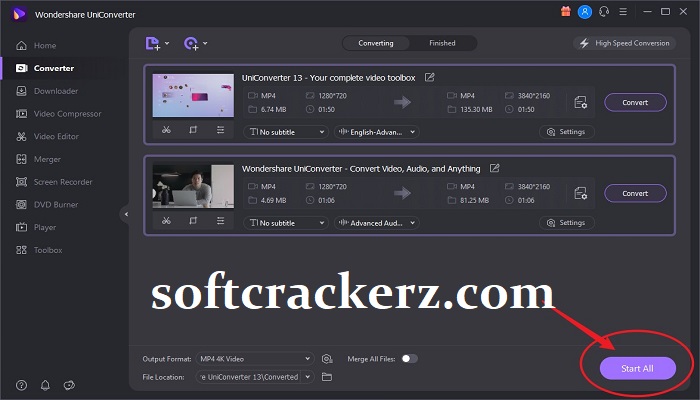
Task: Expand the disc load dropdown arrow
Action: [205, 43]
